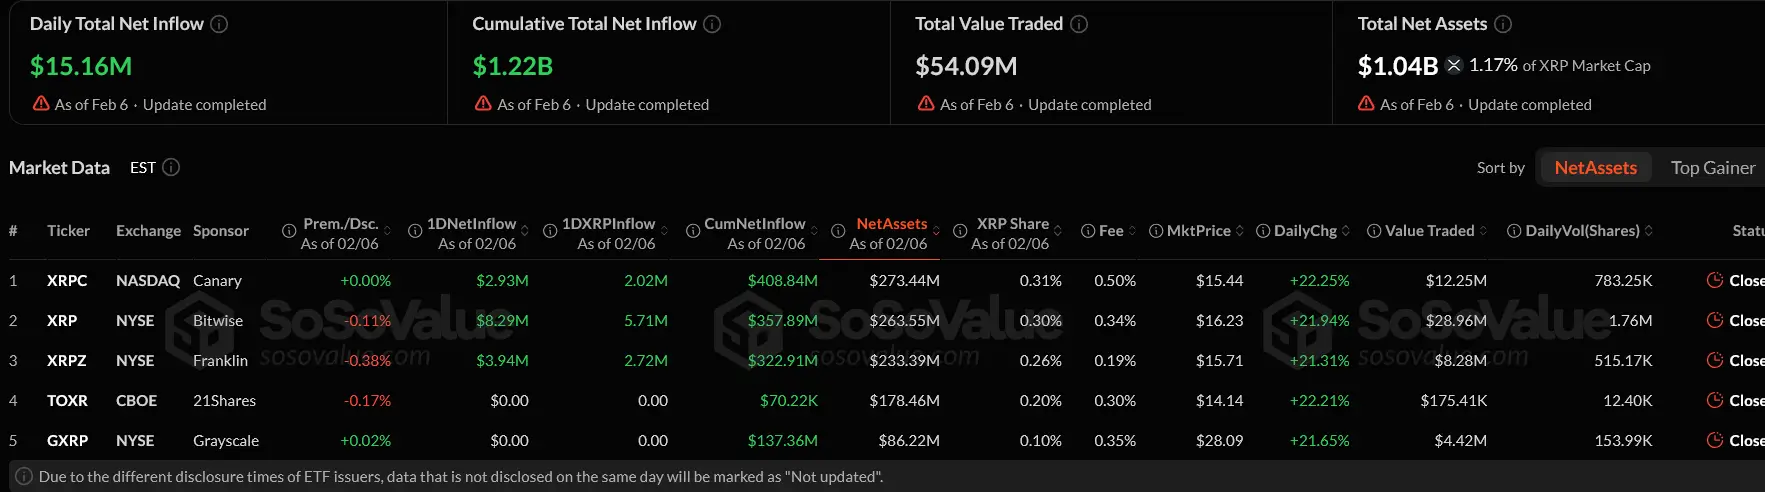Sort table by CumNetInflow arrows
This screenshot has width=1765, height=492.
coord(814,231)
